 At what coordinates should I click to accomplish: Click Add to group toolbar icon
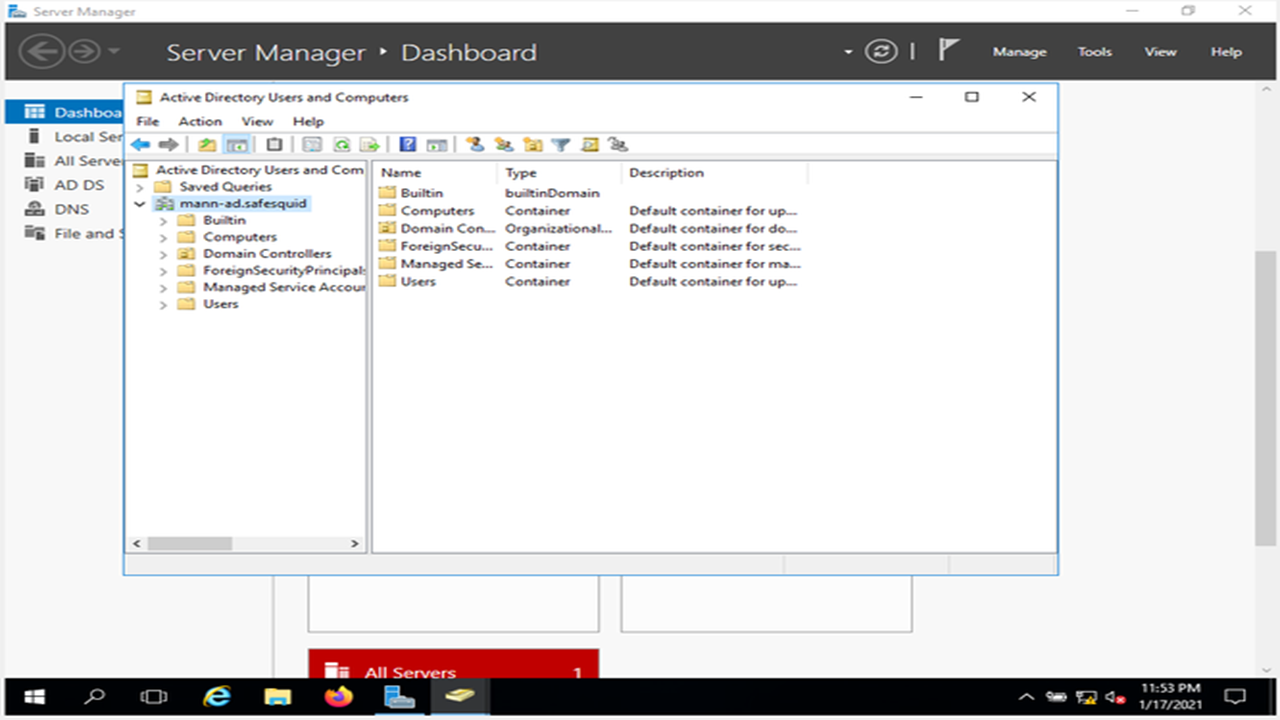click(x=619, y=145)
